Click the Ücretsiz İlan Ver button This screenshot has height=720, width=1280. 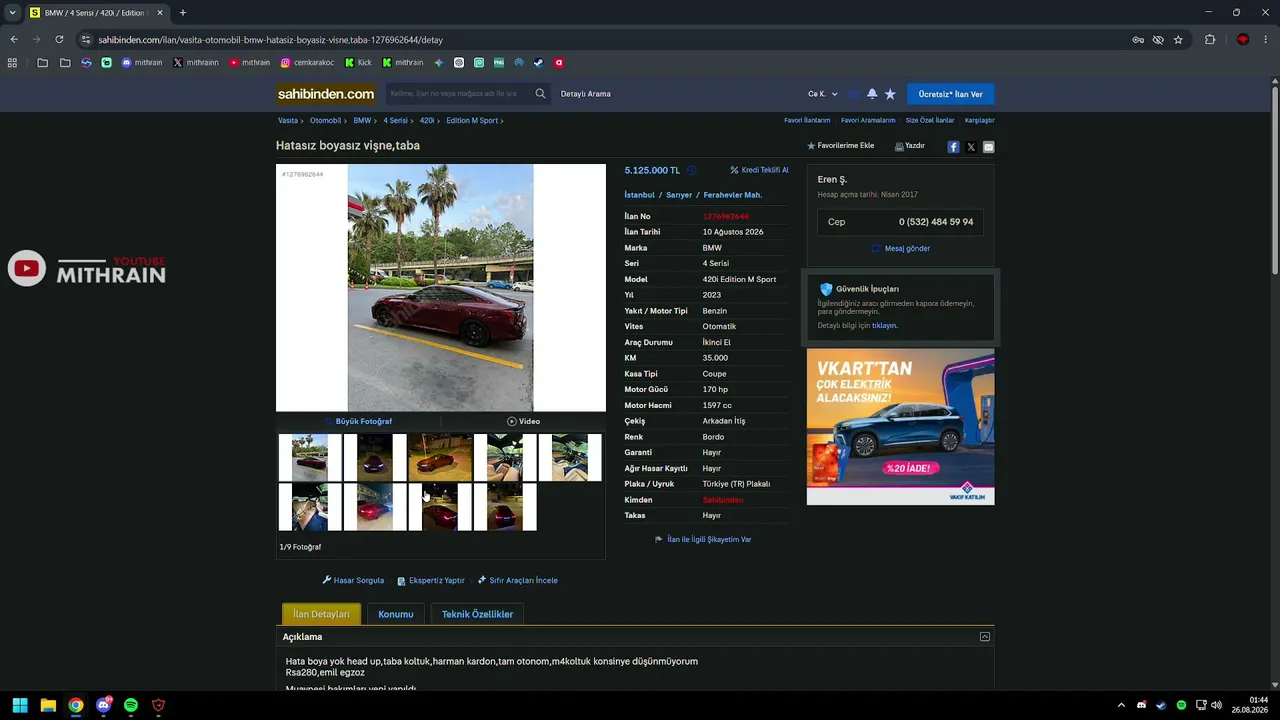(951, 94)
